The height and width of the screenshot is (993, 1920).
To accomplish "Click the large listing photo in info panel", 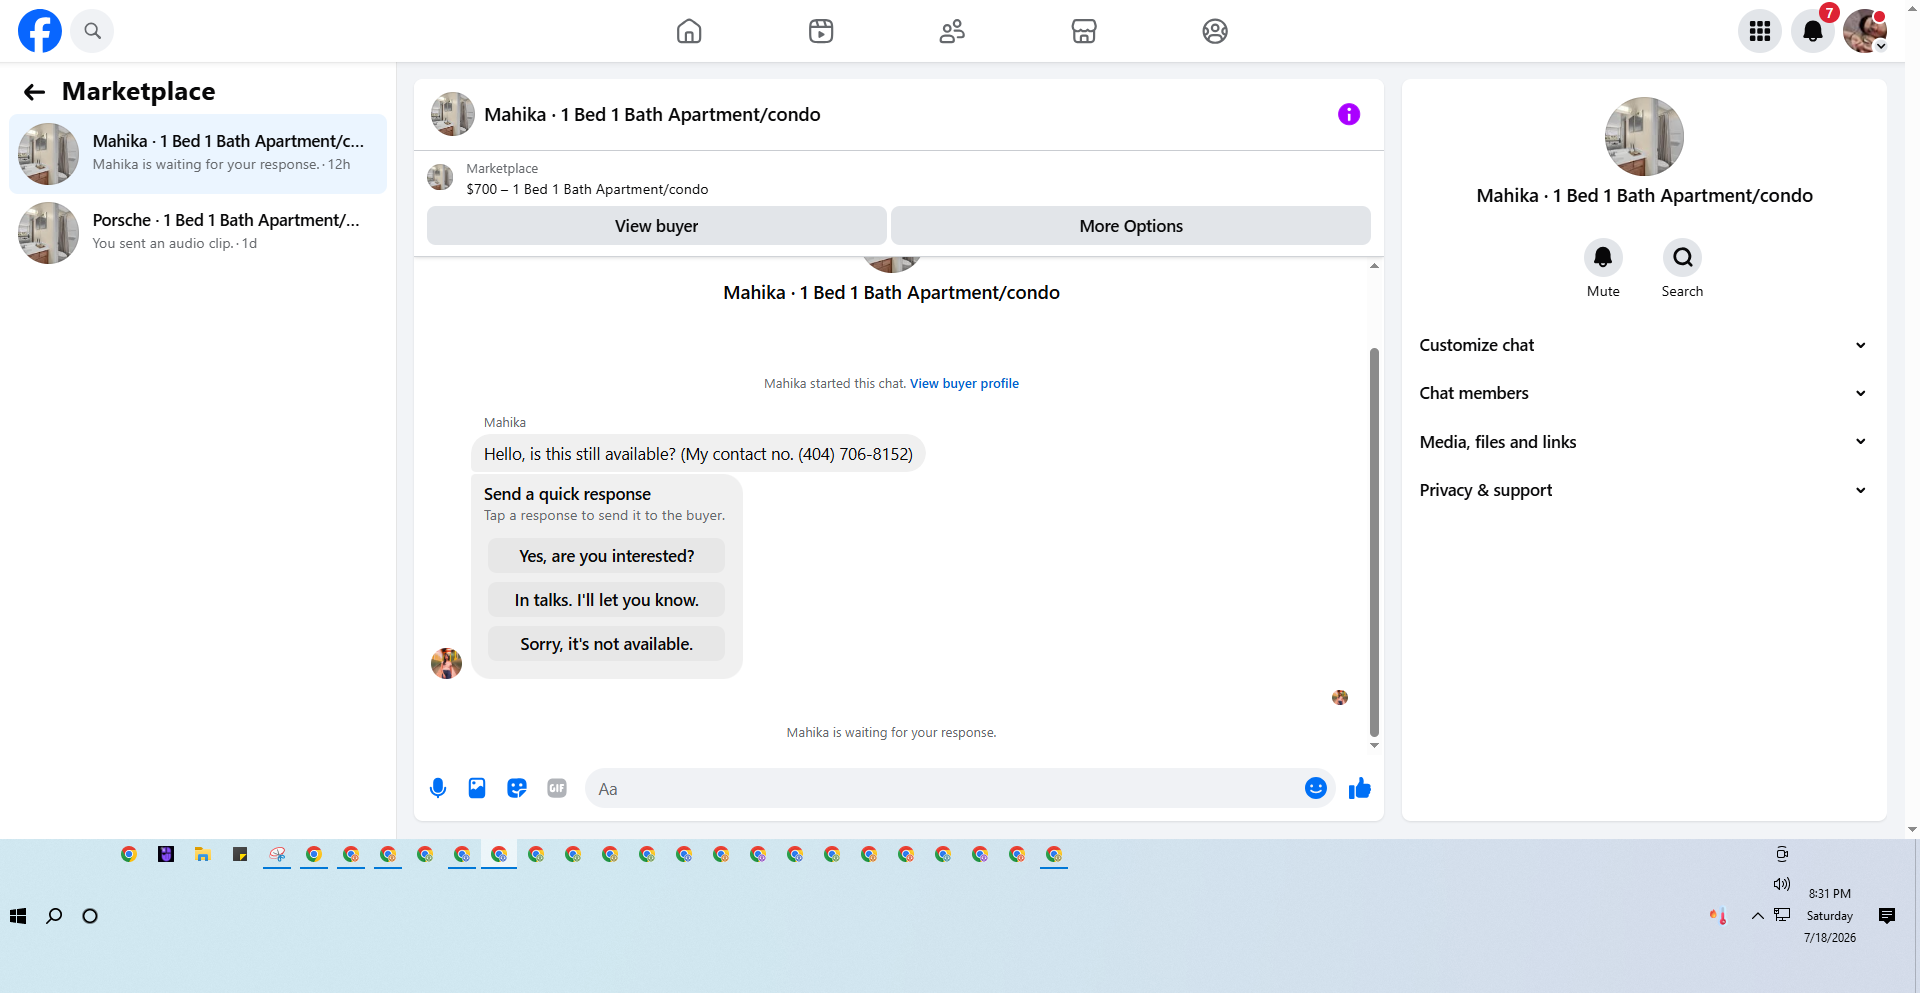I will pyautogui.click(x=1644, y=137).
